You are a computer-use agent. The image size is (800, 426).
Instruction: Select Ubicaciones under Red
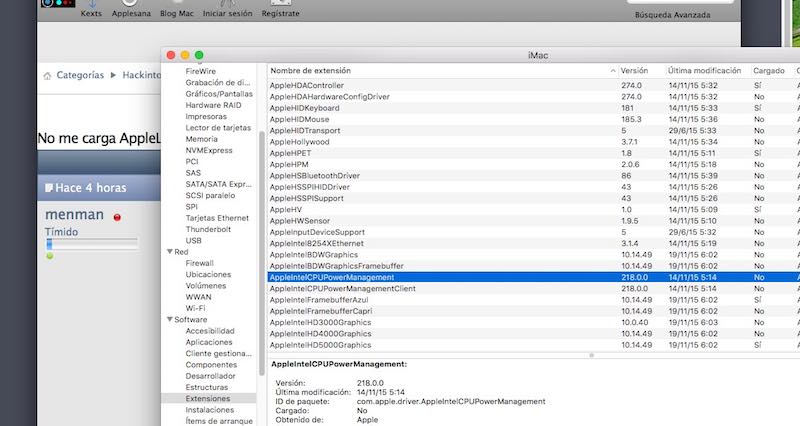(208, 274)
